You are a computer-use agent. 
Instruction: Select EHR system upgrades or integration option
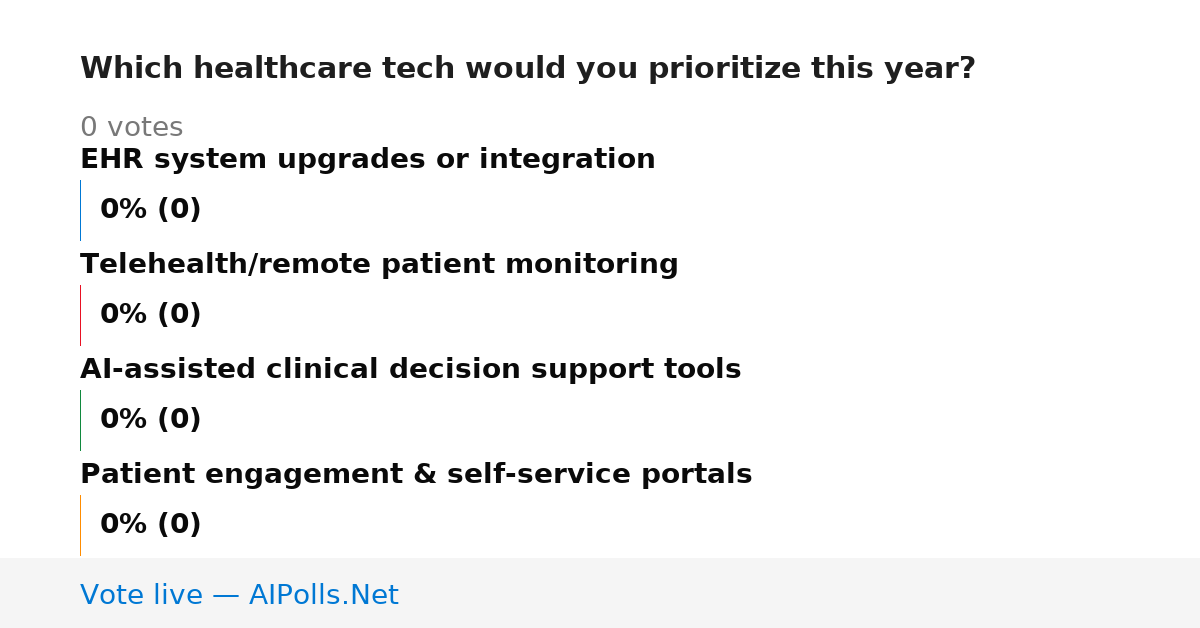pyautogui.click(x=367, y=160)
